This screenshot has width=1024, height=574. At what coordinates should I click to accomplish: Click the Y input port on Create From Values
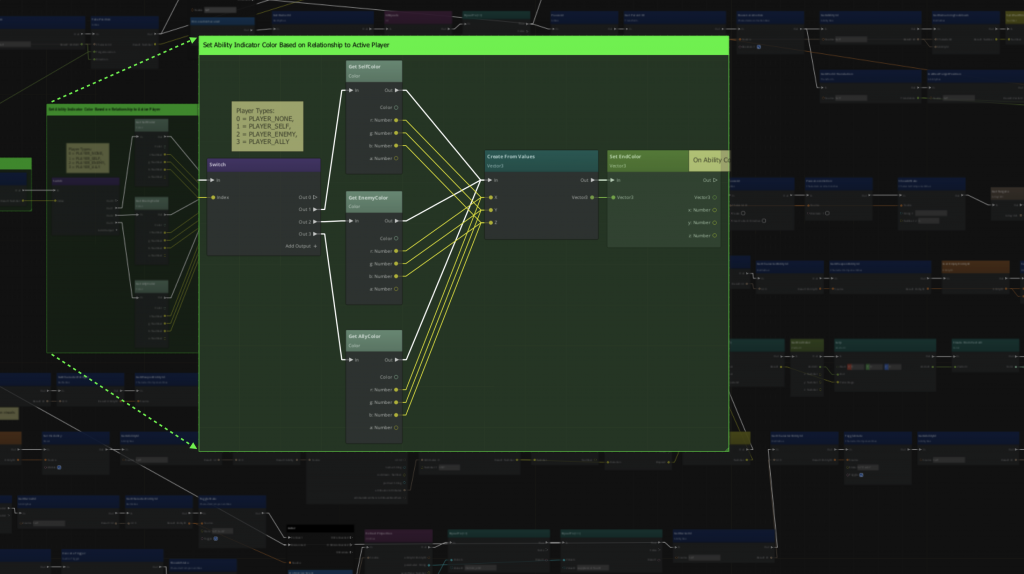coord(490,210)
